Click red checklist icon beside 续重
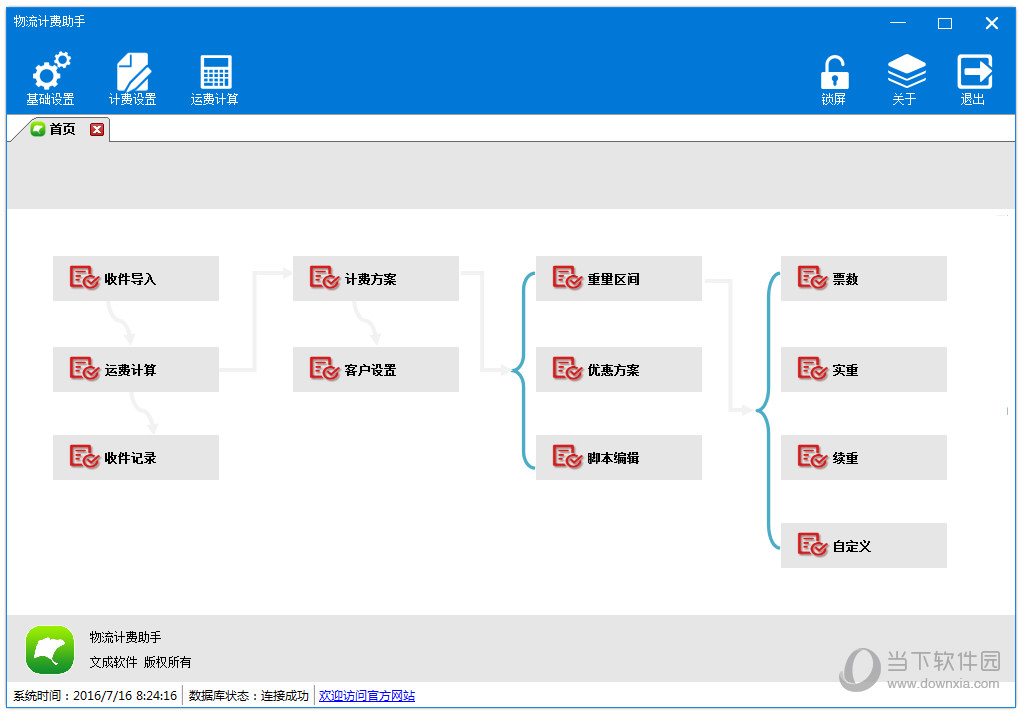This screenshot has width=1024, height=713. 812,457
